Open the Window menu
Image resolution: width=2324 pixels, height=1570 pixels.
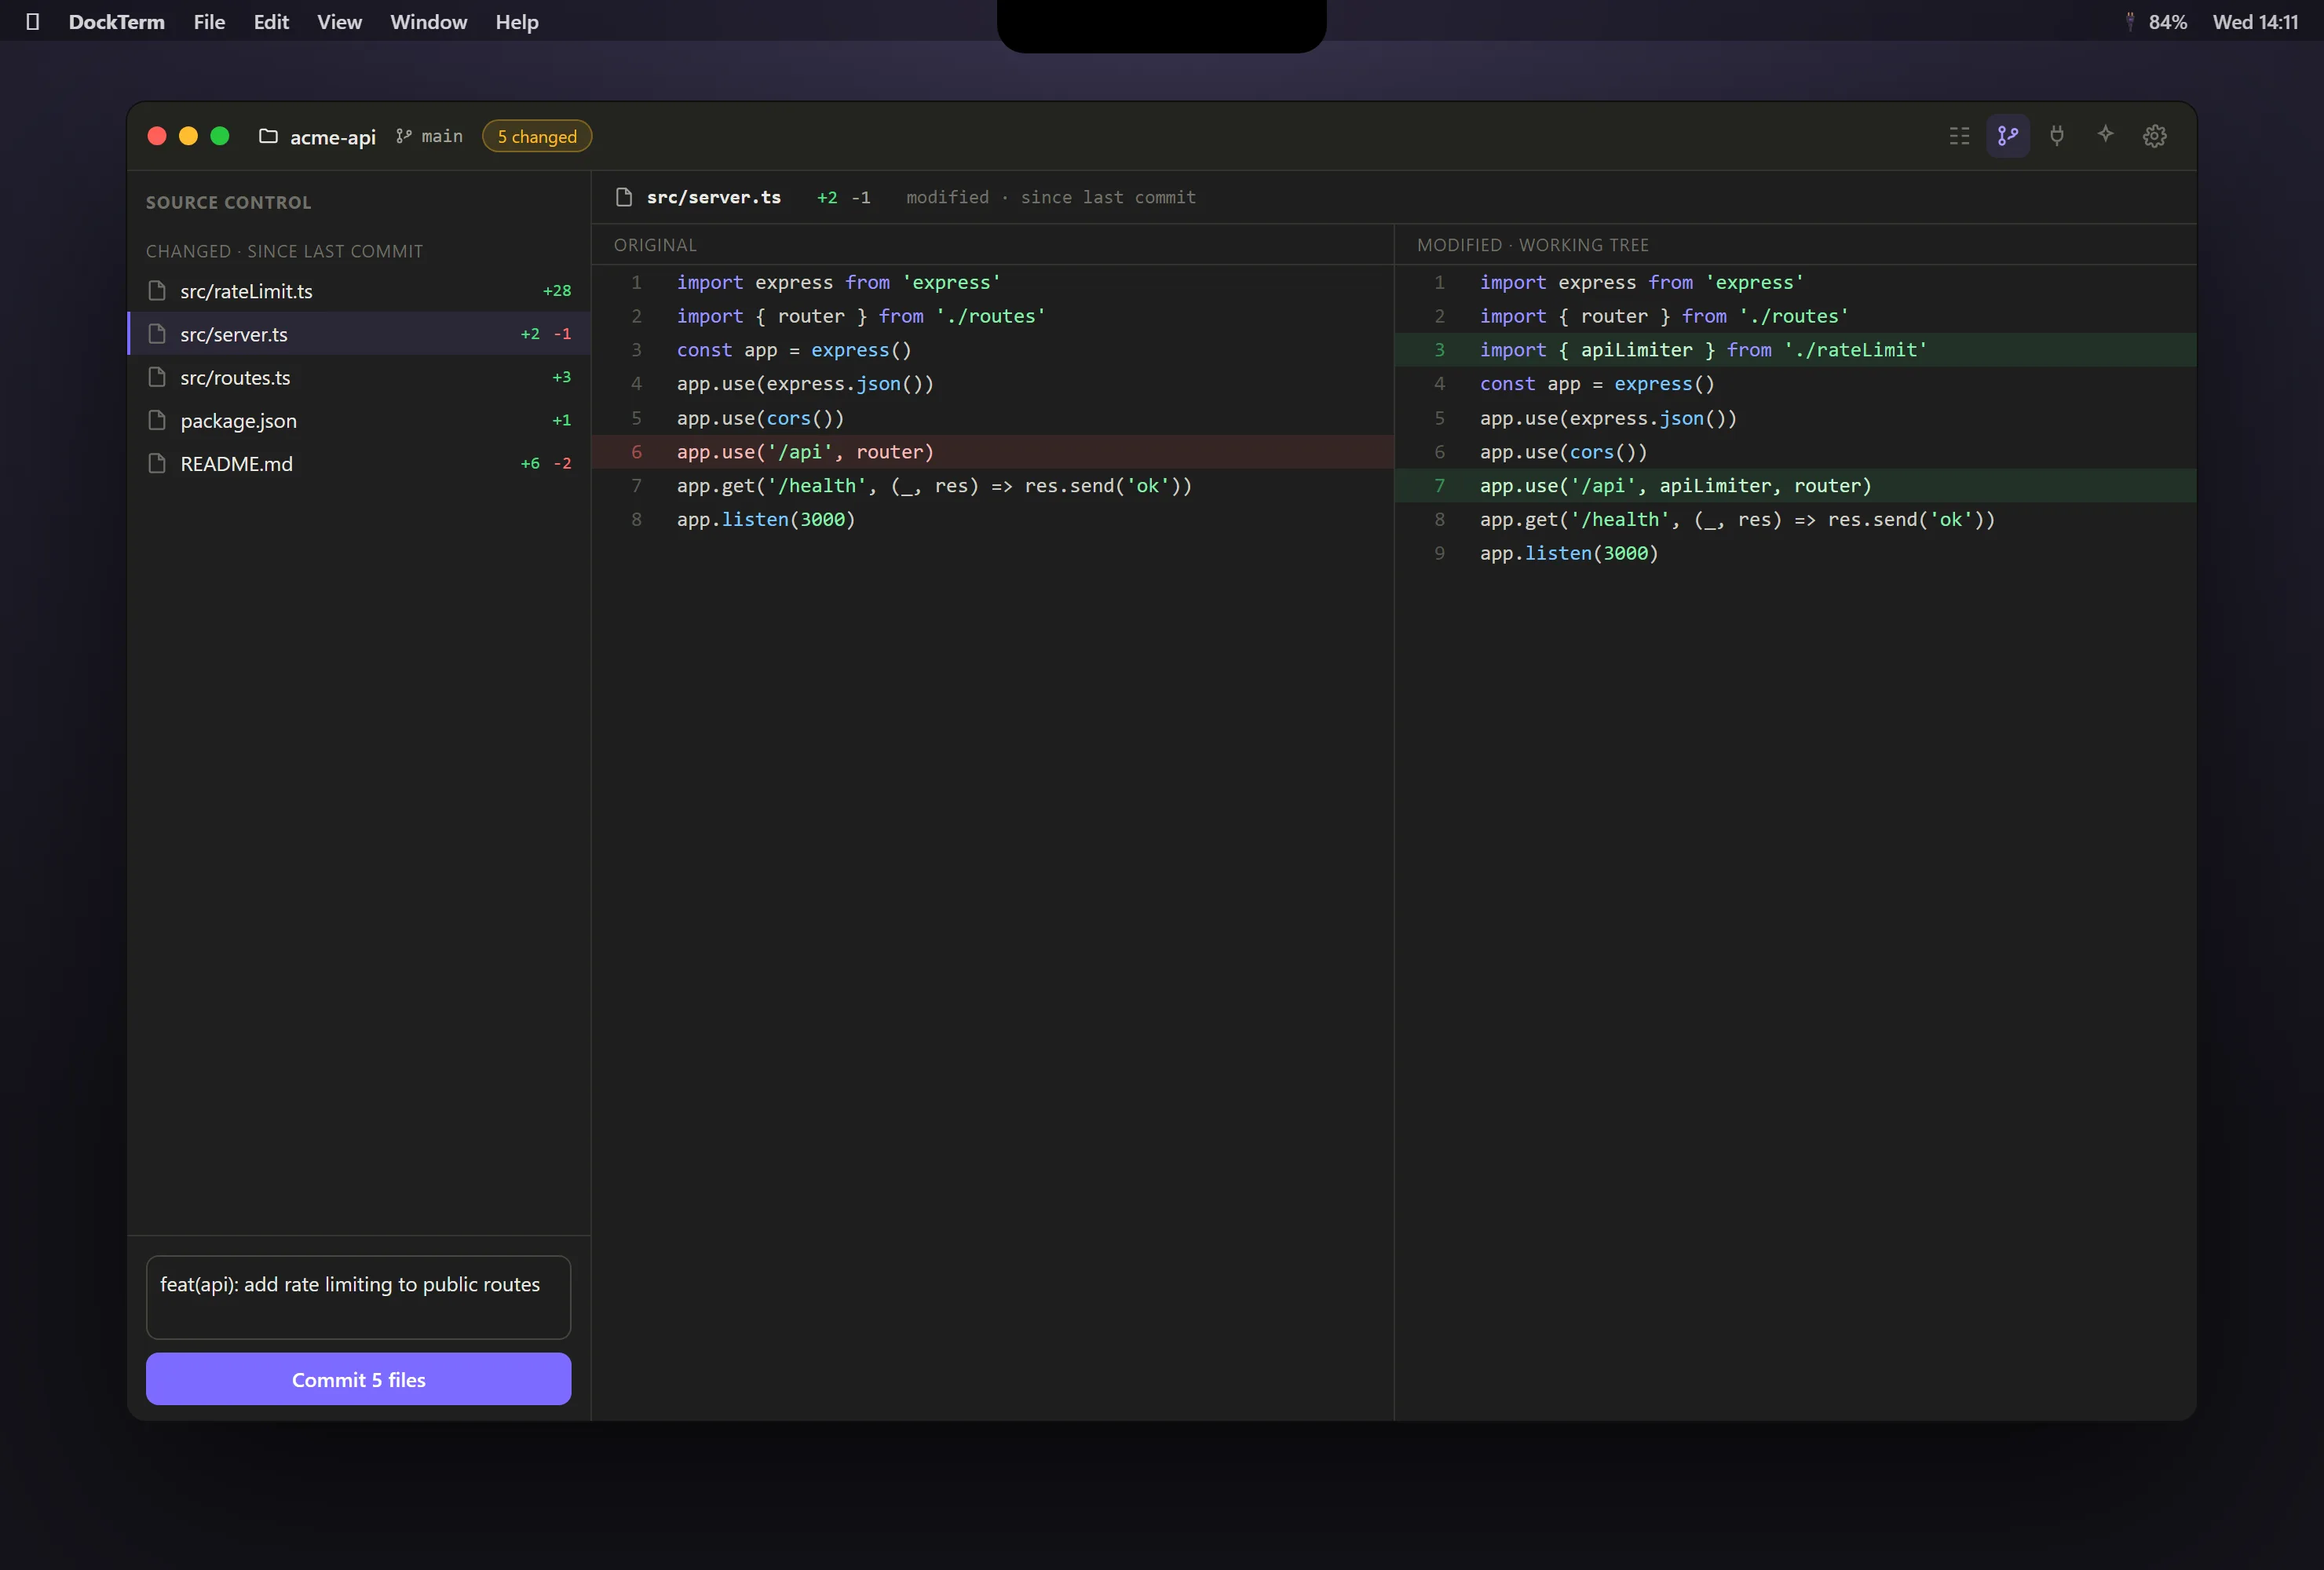(x=428, y=21)
